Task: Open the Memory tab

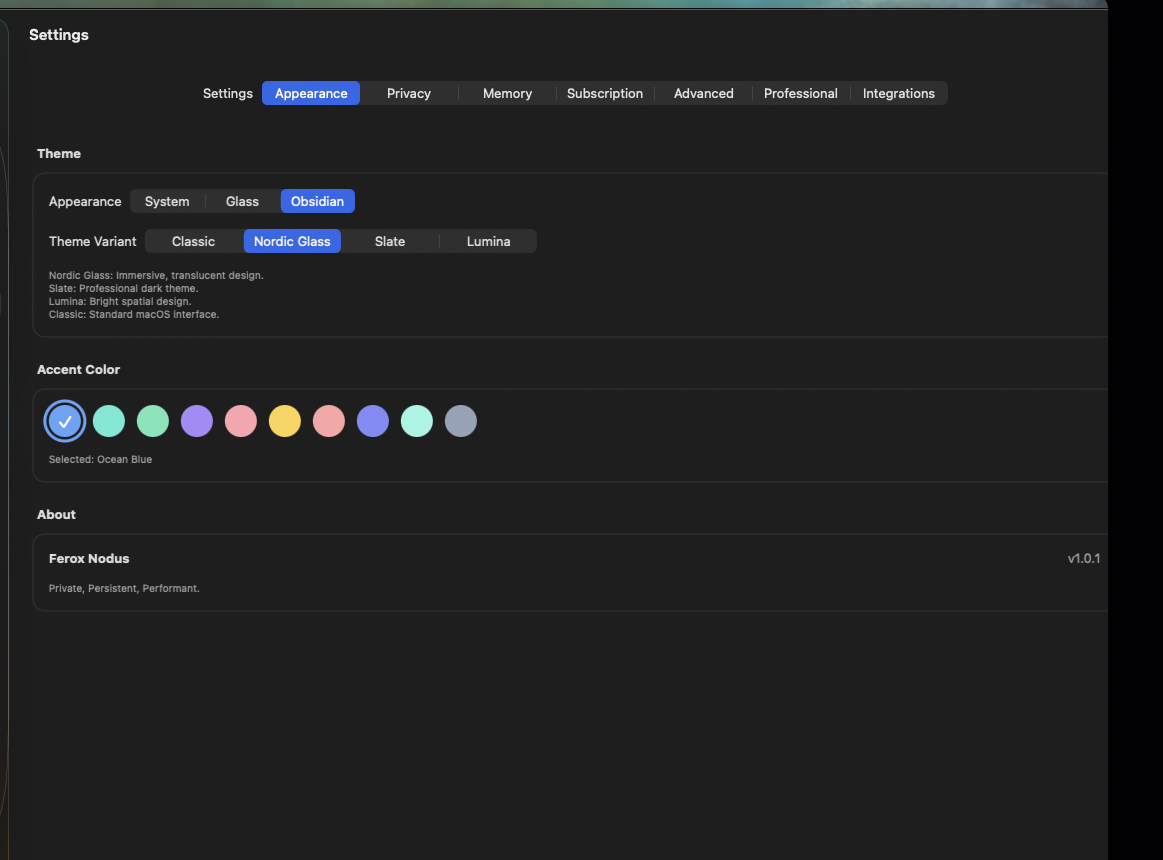Action: [x=506, y=93]
